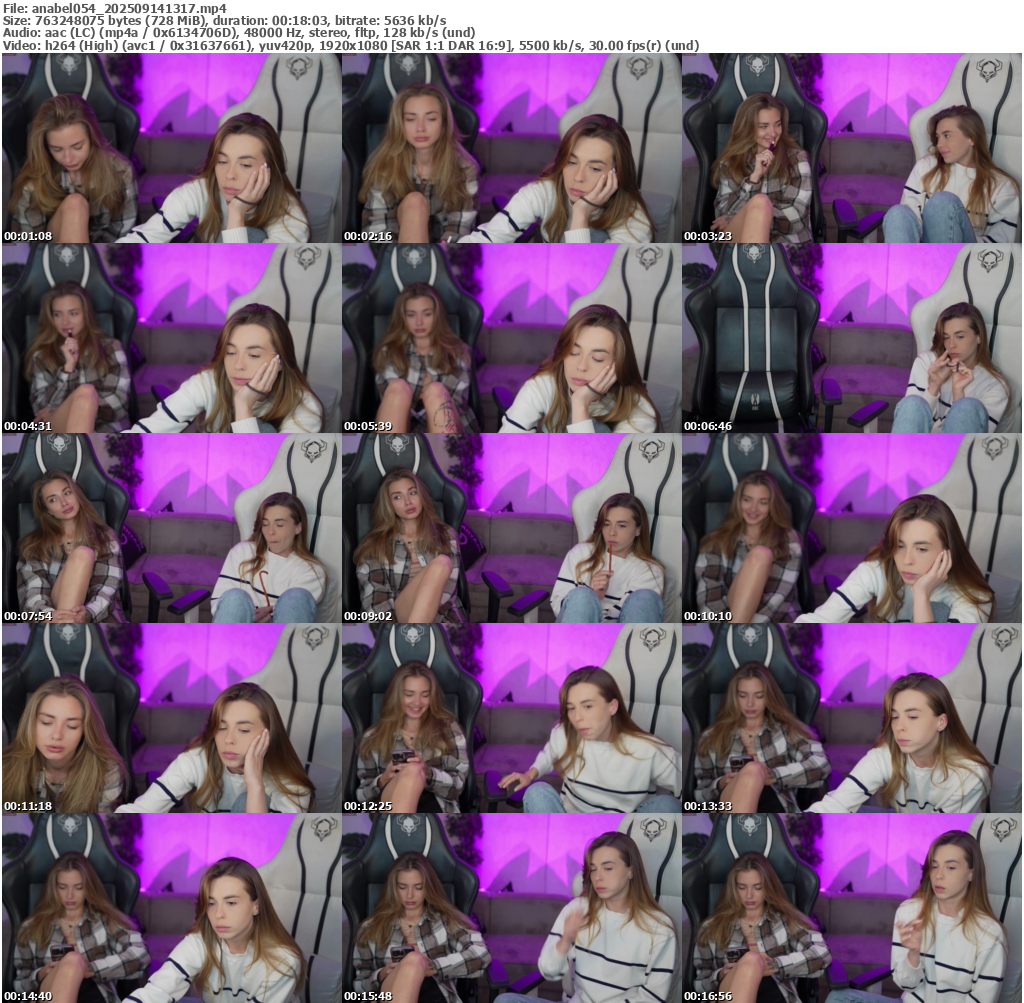Click the Audio line showing aac (LC)
Image resolution: width=1024 pixels, height=1003 pixels.
238,33
